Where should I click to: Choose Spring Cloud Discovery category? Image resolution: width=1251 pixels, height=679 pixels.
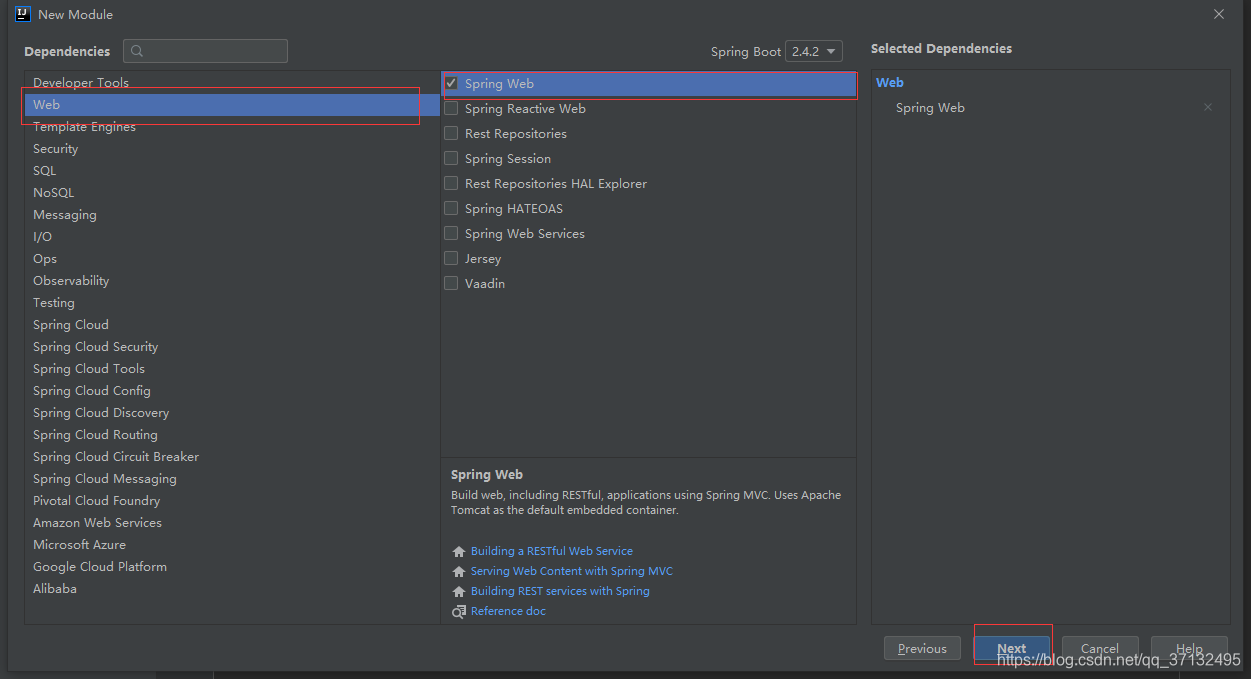click(x=232, y=413)
